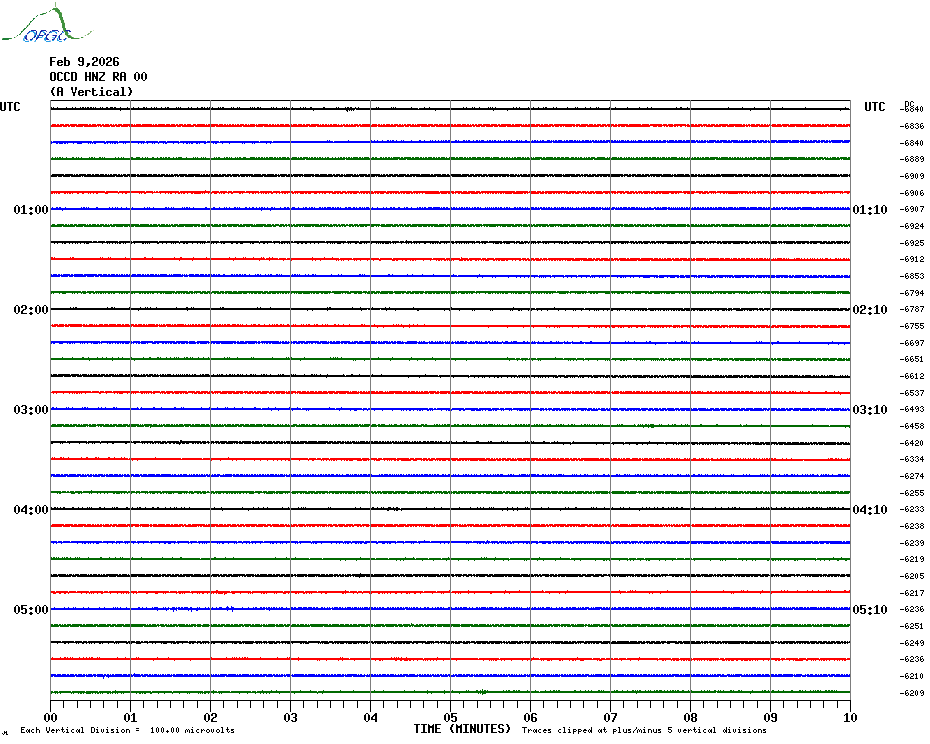Viewport: 930px width, 744px height.
Task: Select the -6889 DC offset value
Action: coord(912,159)
